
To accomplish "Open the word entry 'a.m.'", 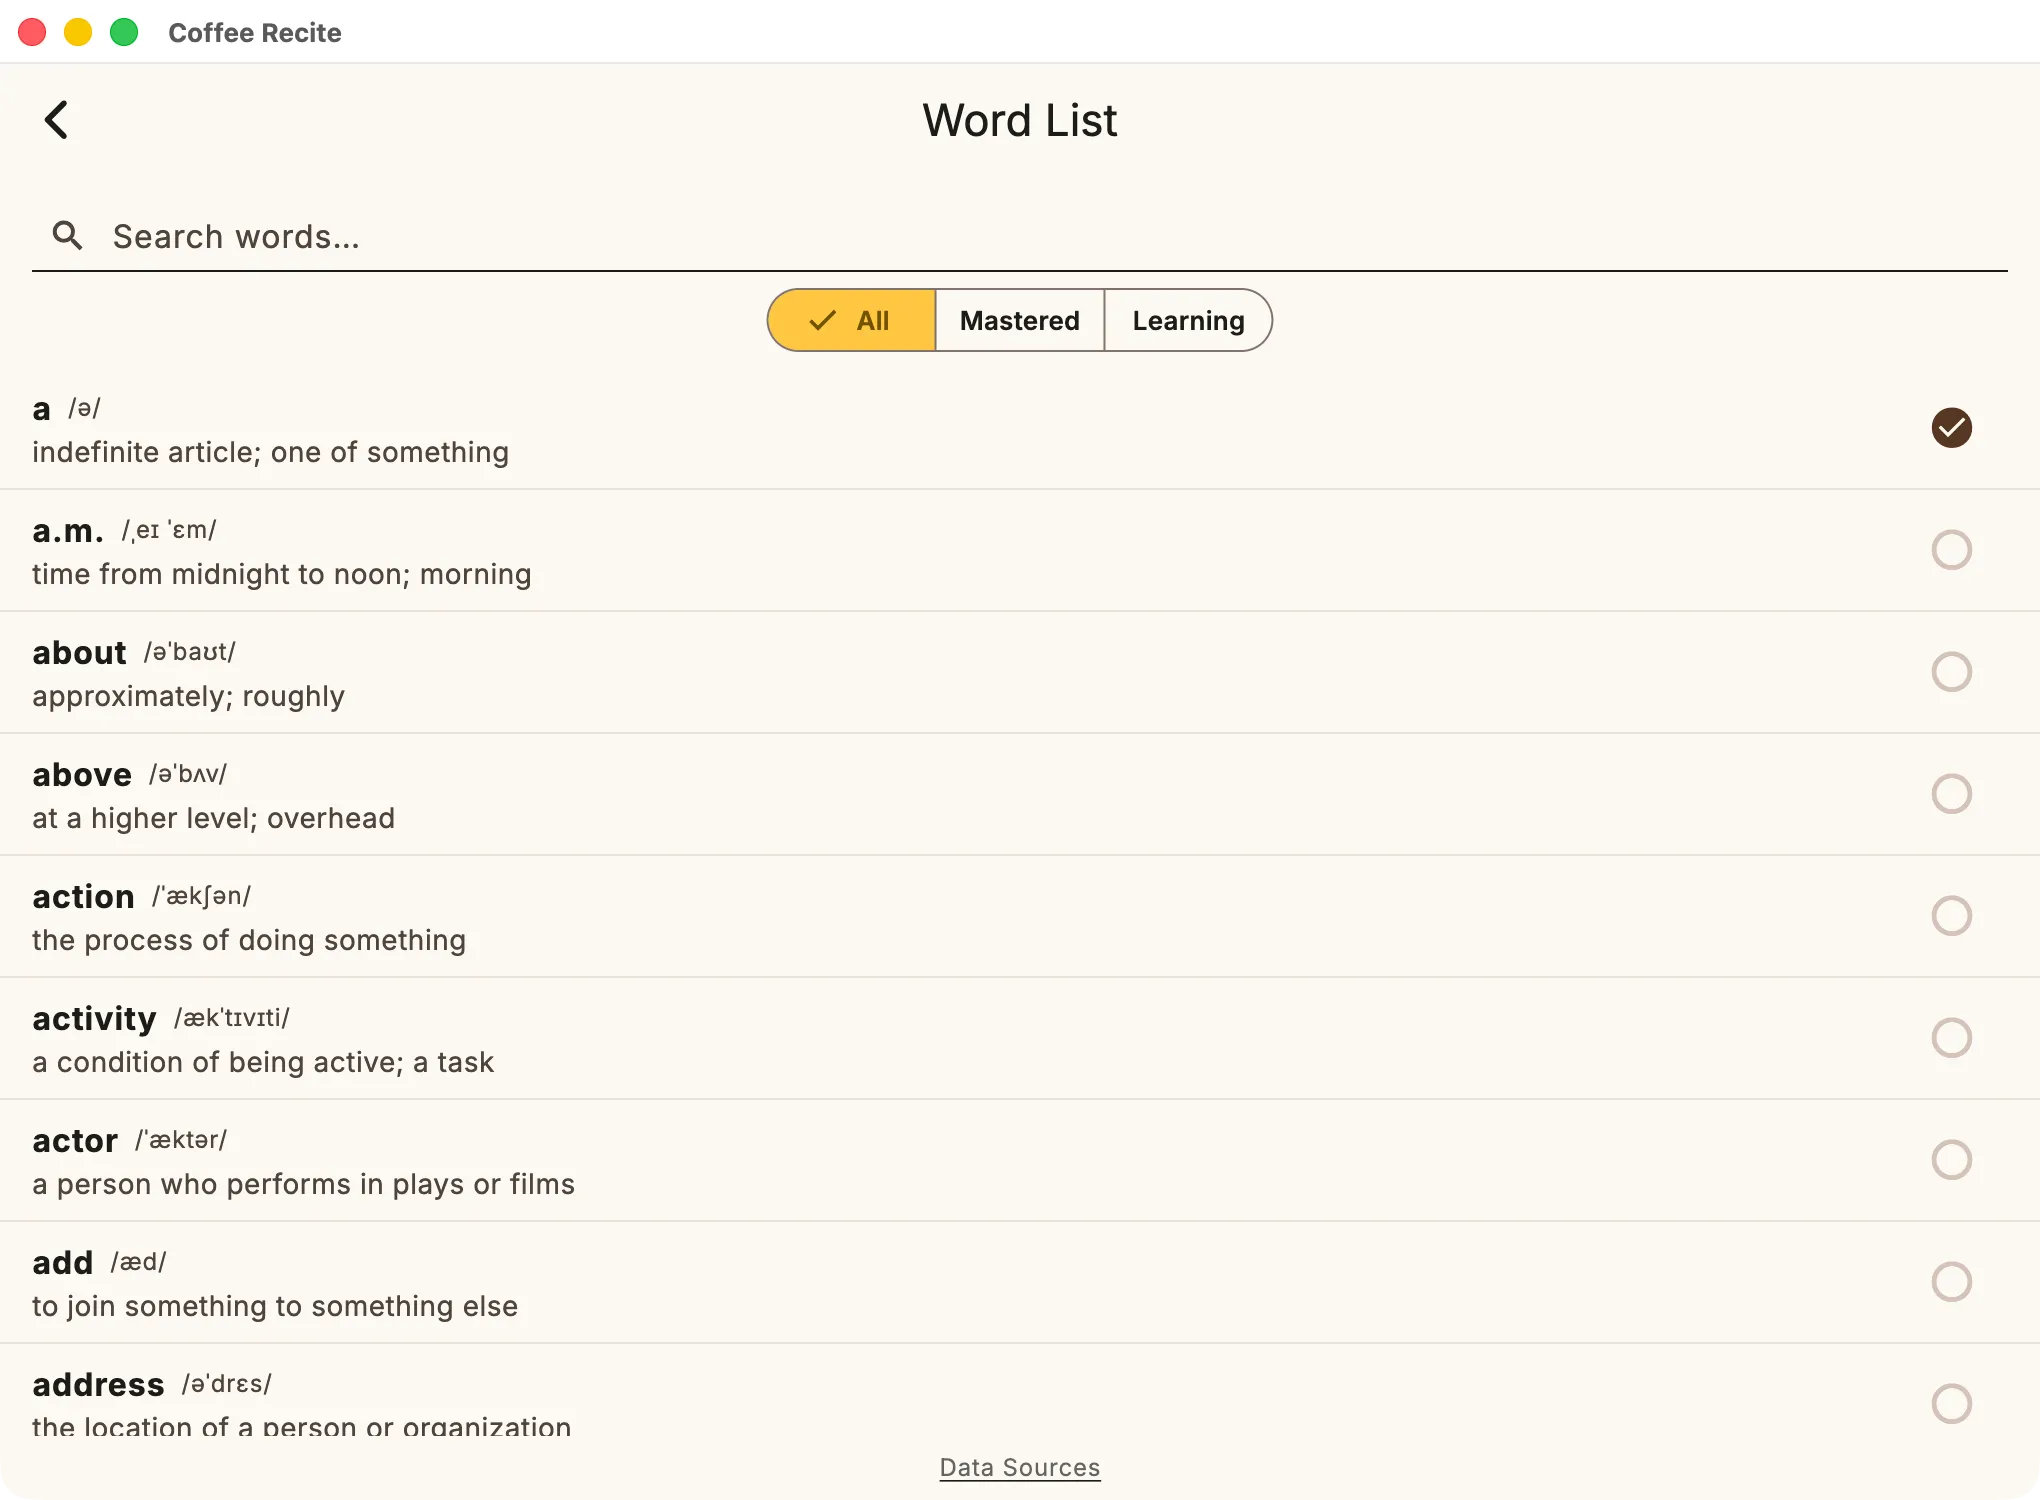I will tap(1020, 550).
